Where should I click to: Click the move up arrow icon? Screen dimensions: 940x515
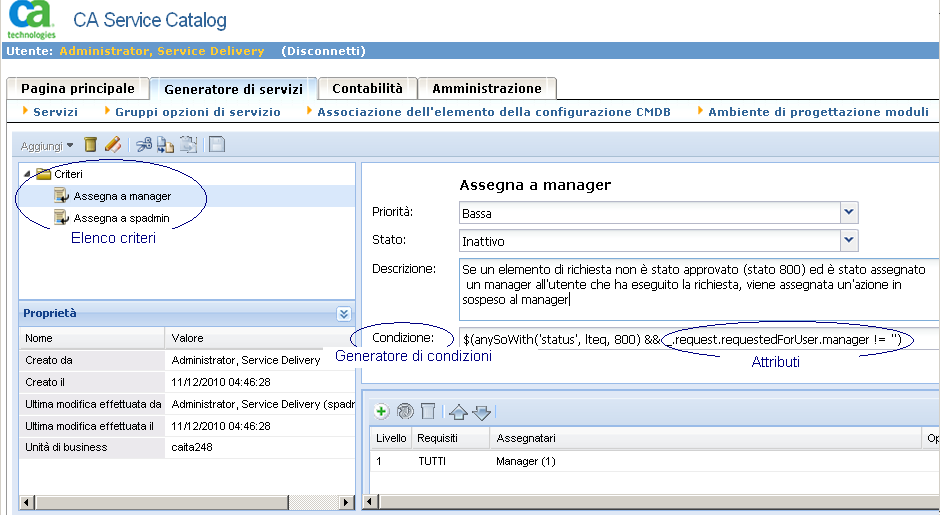(x=458, y=411)
